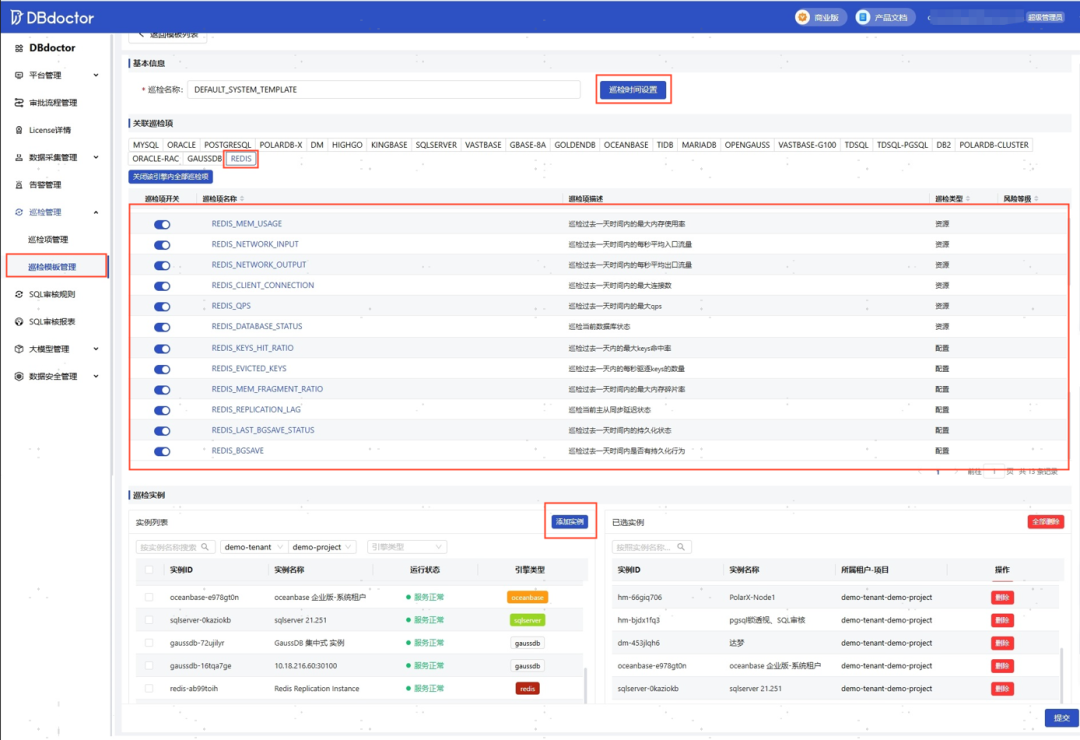Screen dimensions: 1080x740
Task: Open 巡检项管理 in sidebar
Action: (48, 240)
